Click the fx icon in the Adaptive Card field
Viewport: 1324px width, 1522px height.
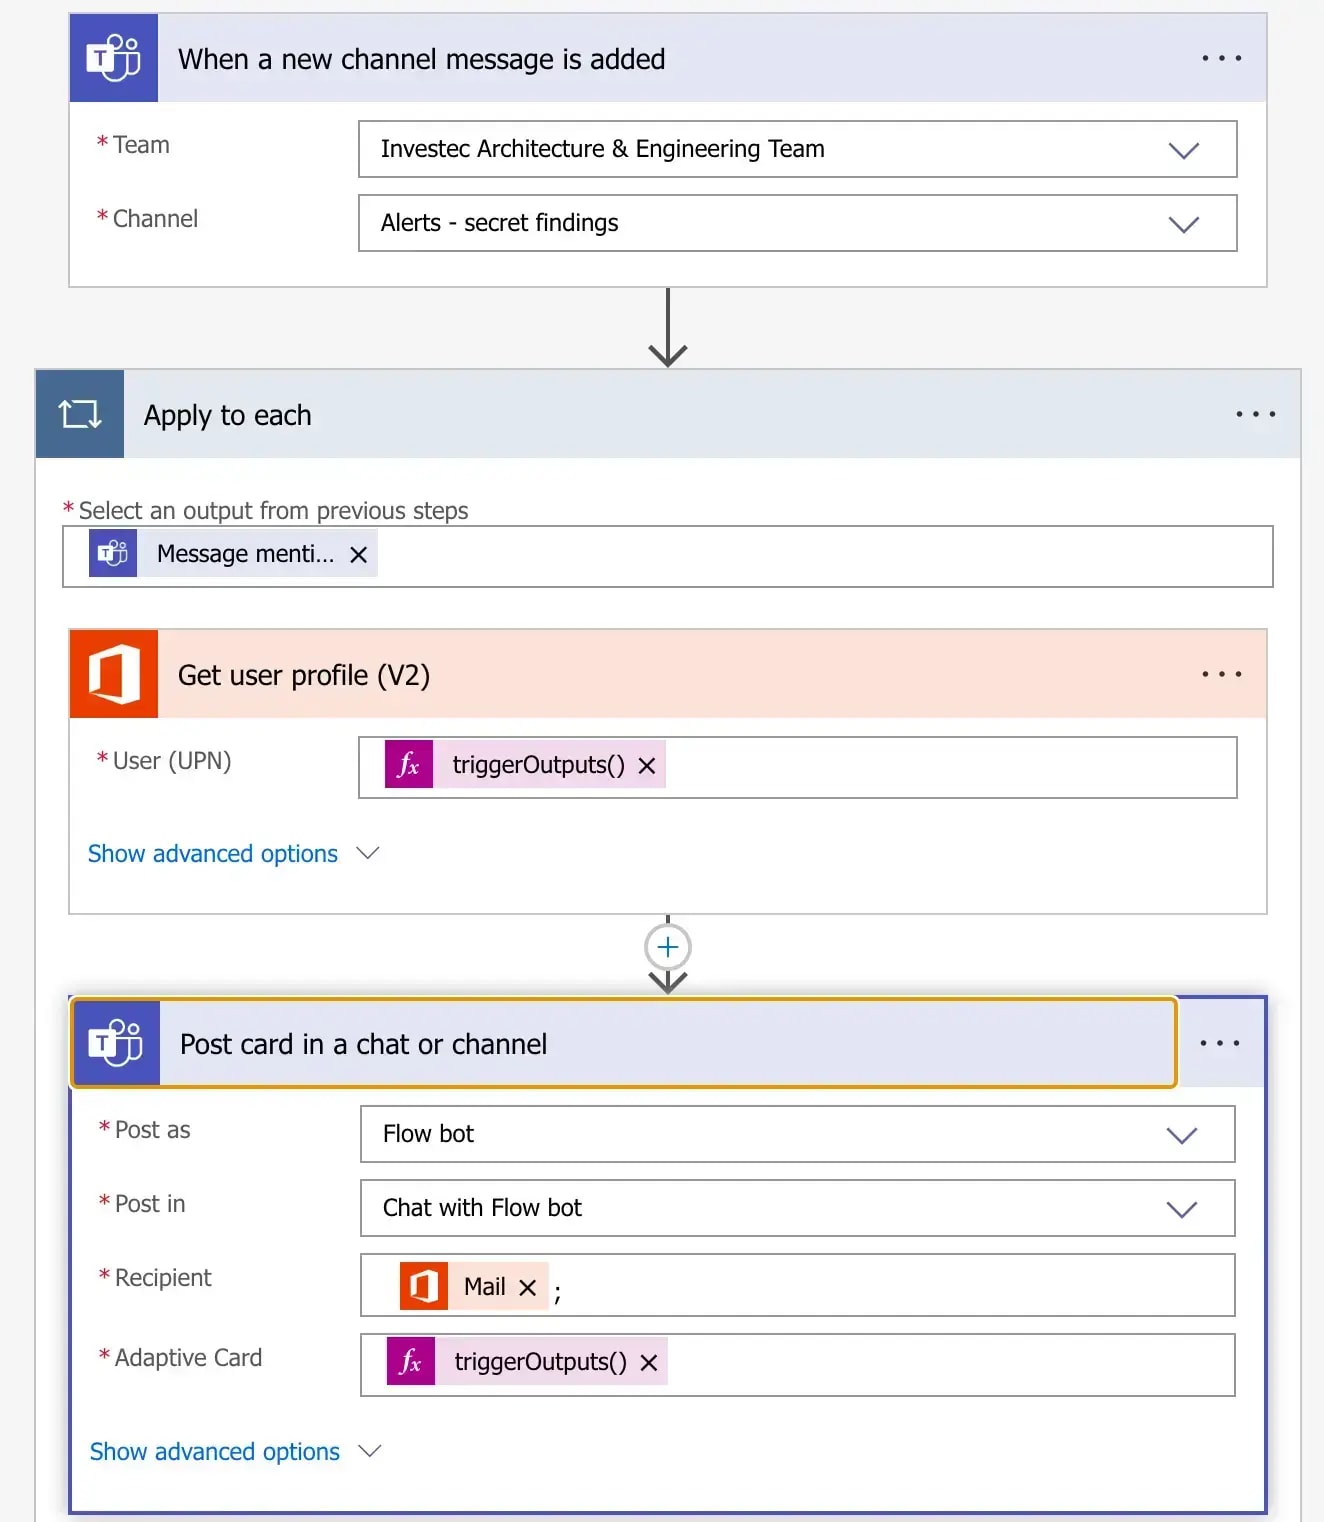pos(411,1362)
